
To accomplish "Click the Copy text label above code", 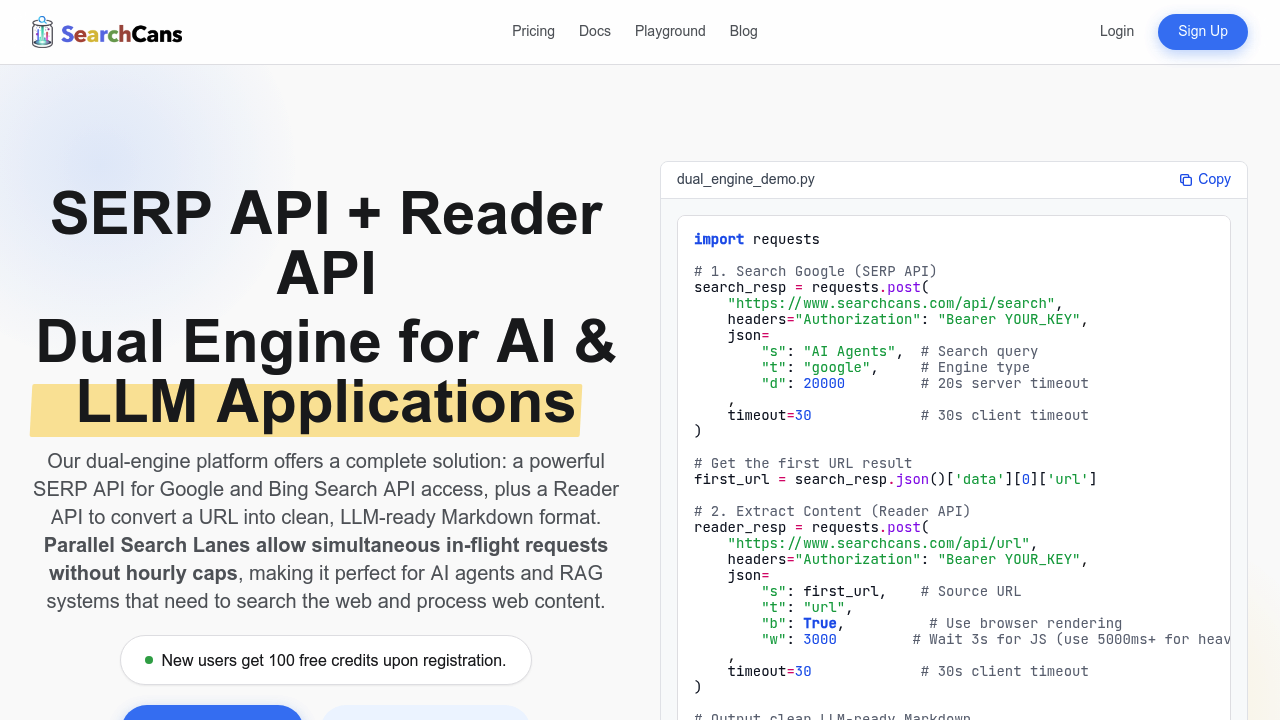I will [1214, 179].
